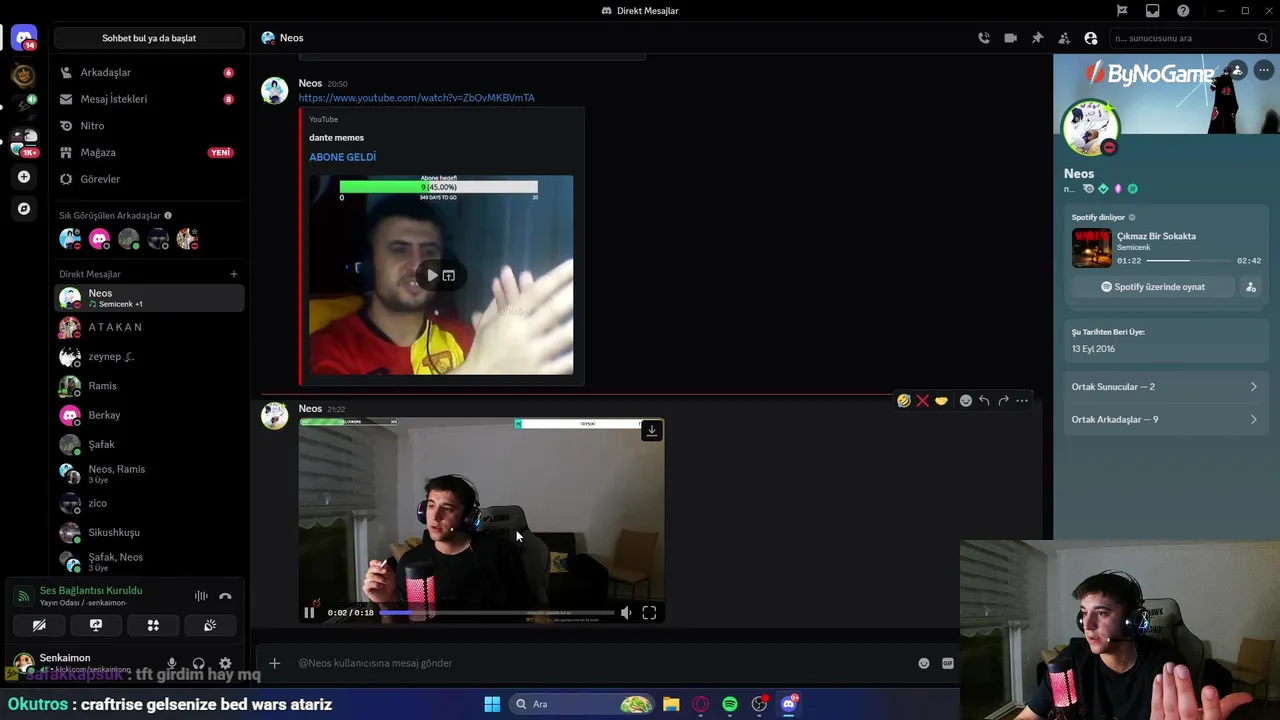Open the Discover servers compass
Image resolution: width=1280 pixels, height=720 pixels.
(24, 209)
